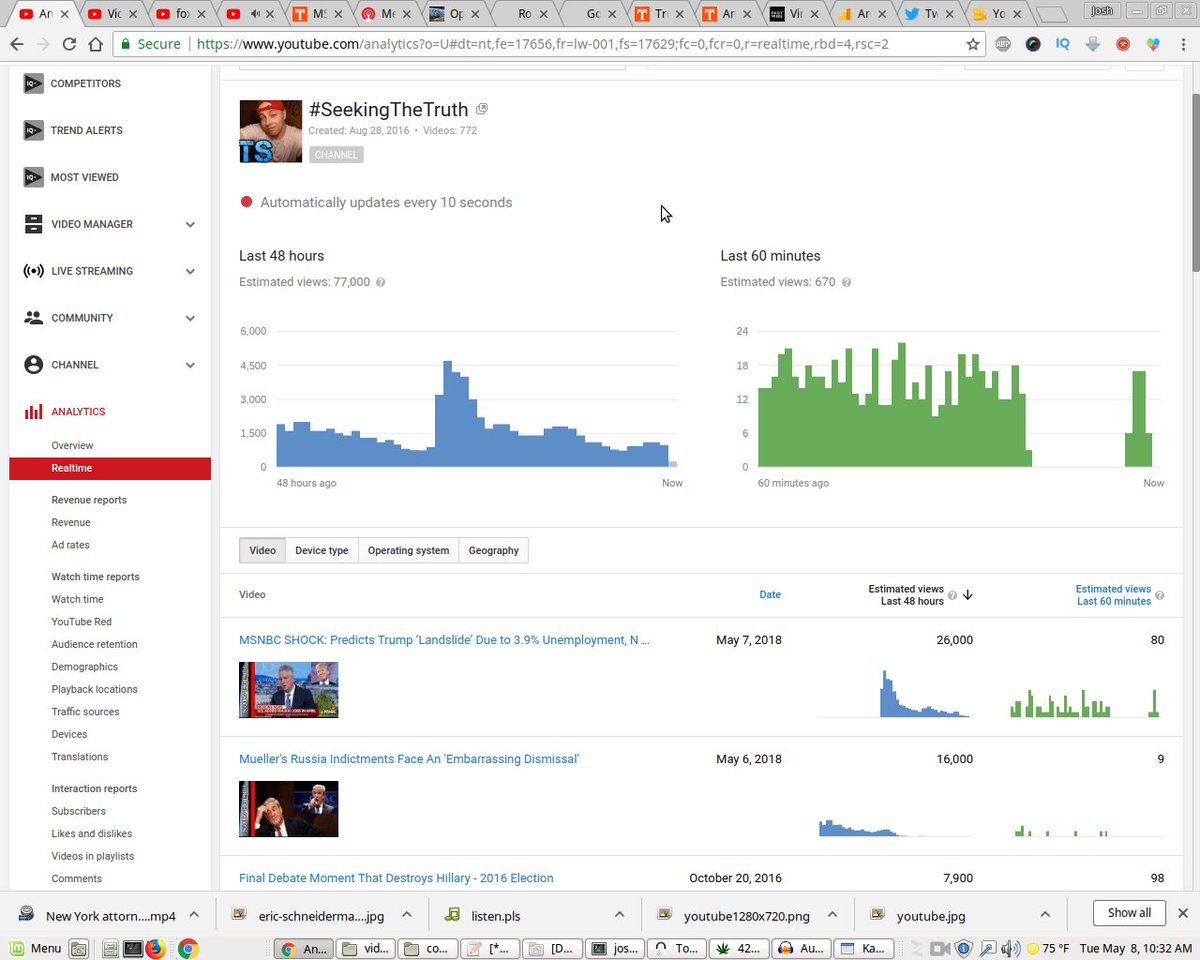The image size is (1200, 960).
Task: Switch to the Twitter browser tab
Action: coord(927,14)
